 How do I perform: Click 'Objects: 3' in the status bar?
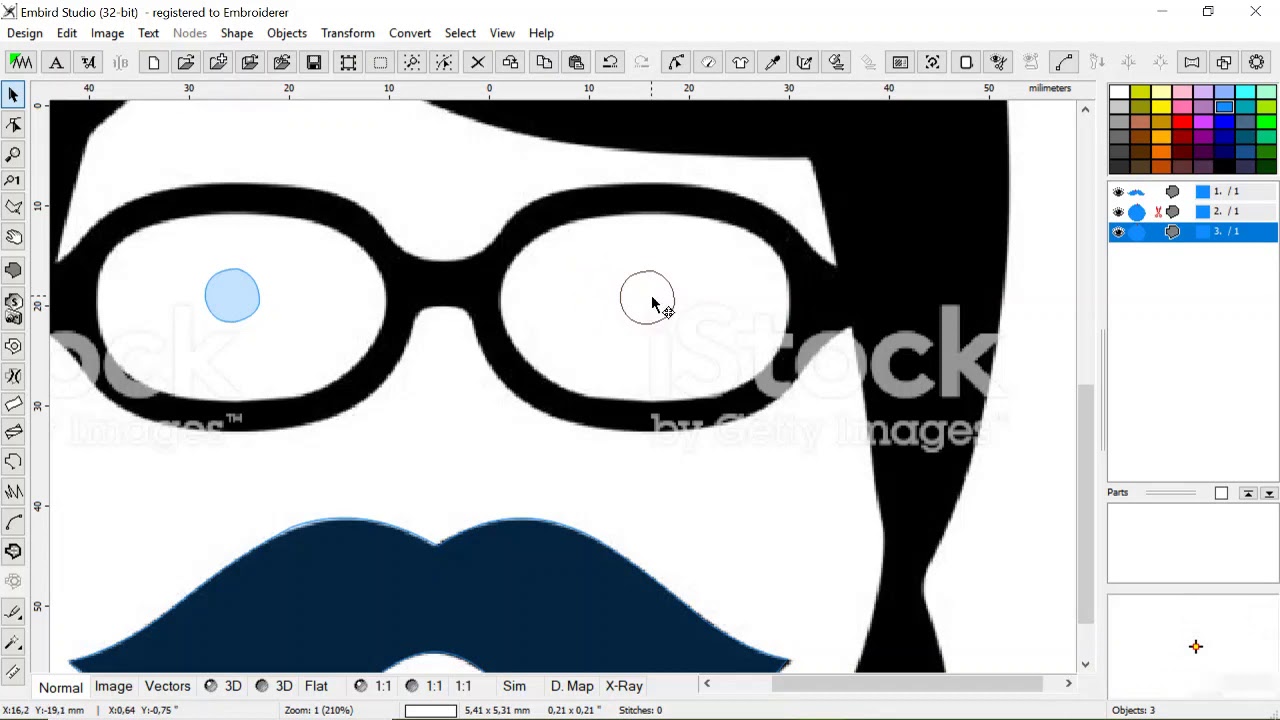click(1133, 710)
